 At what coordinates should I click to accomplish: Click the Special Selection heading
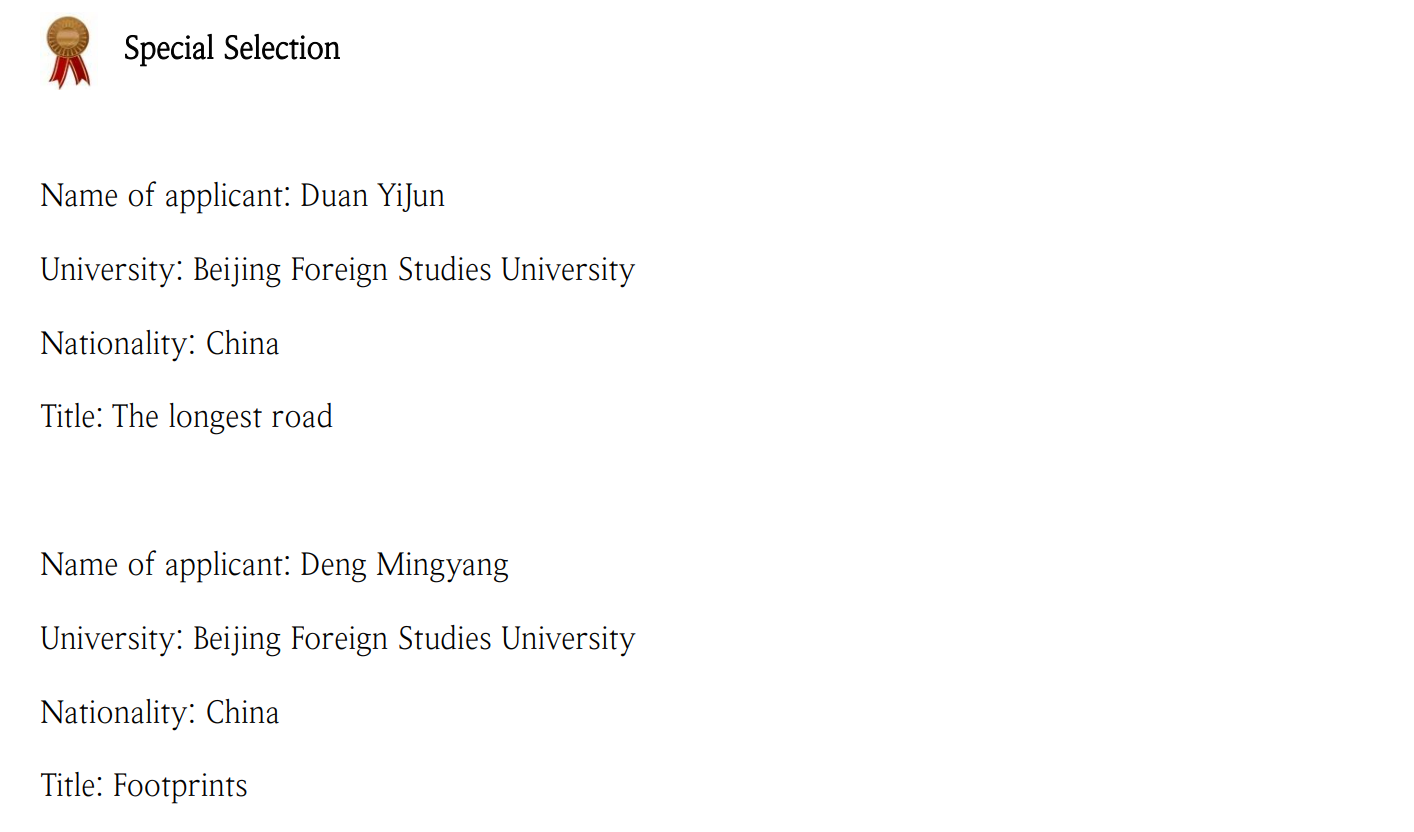point(232,48)
